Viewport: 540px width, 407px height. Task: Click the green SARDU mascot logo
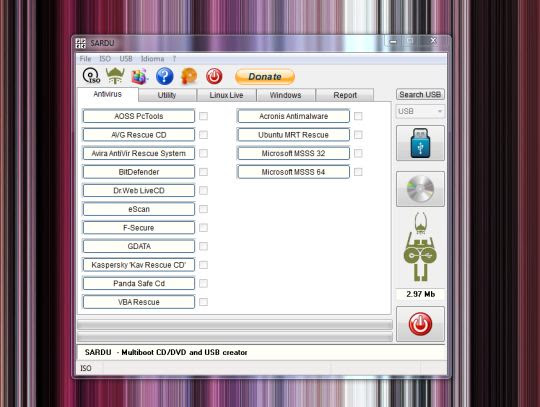420,246
